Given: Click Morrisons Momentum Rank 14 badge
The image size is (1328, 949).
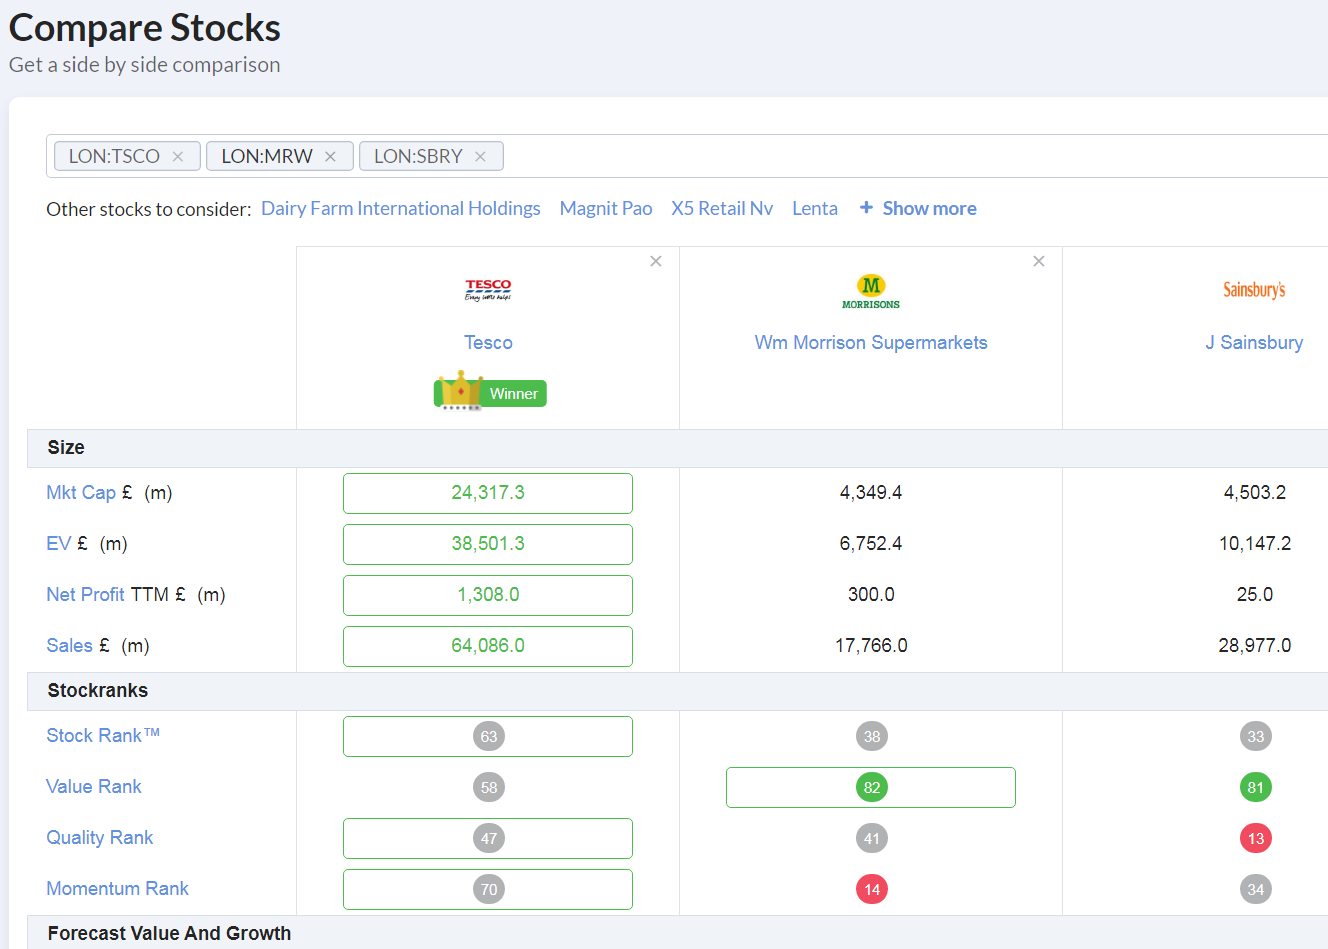Looking at the screenshot, I should click(872, 890).
